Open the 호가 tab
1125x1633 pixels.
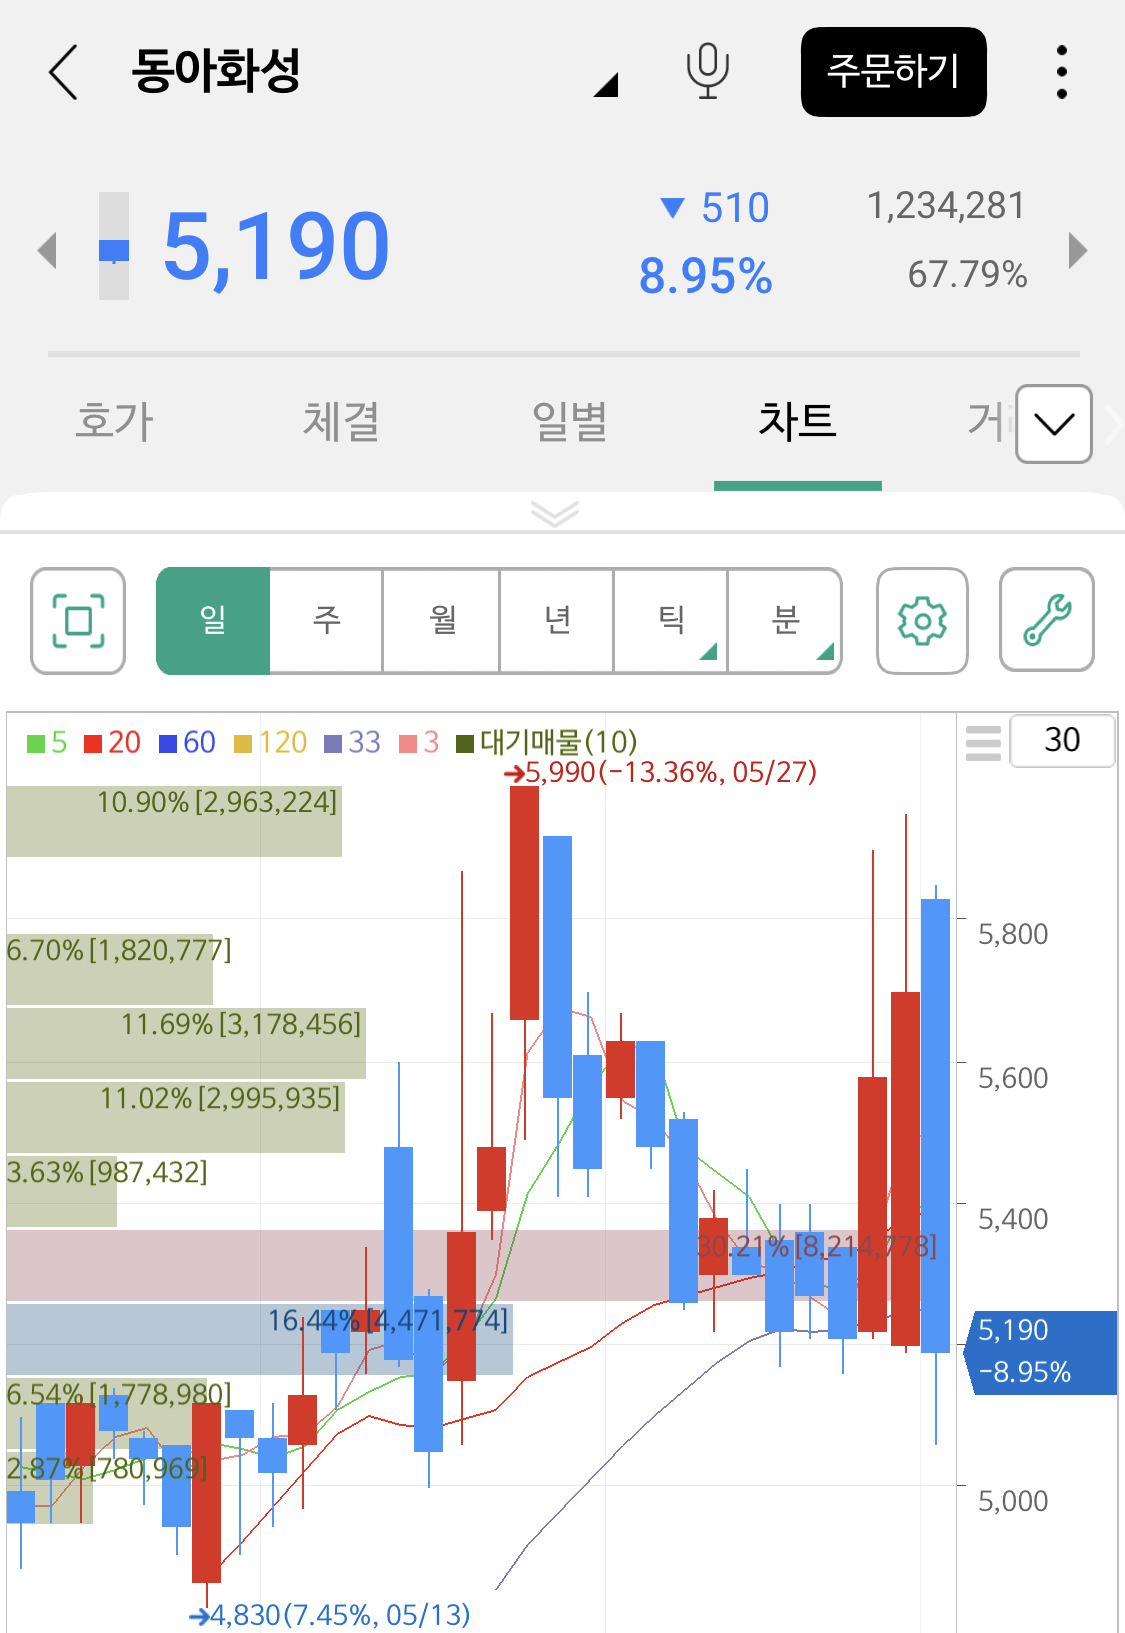click(114, 421)
